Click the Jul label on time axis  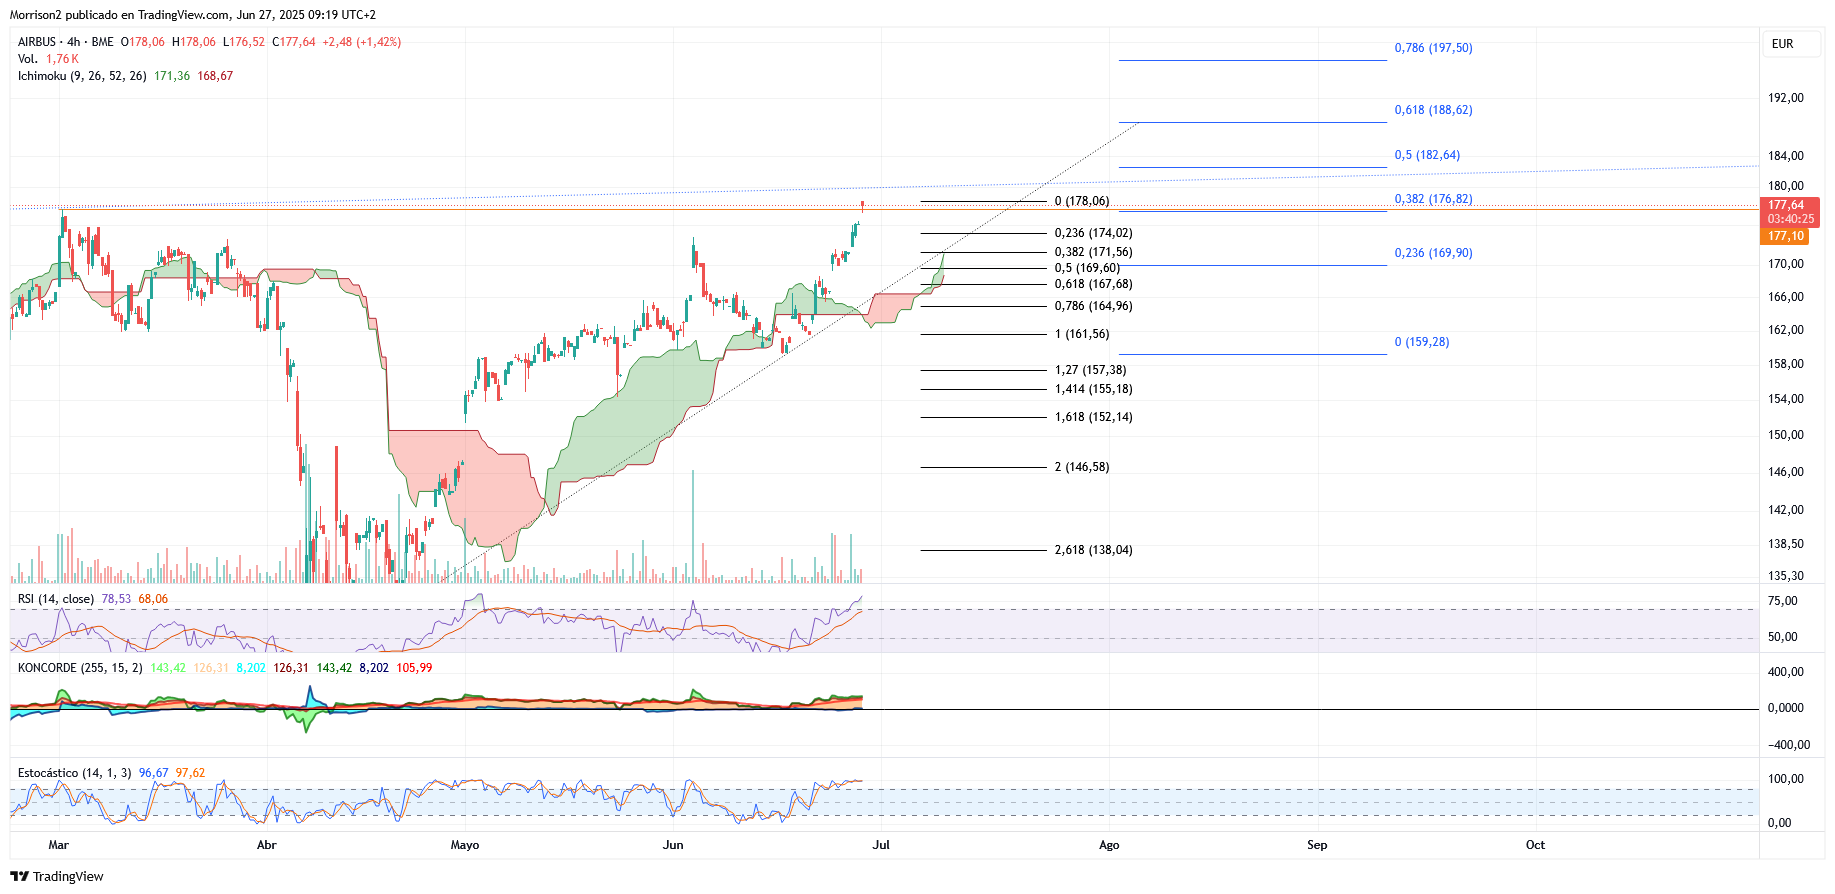point(881,845)
